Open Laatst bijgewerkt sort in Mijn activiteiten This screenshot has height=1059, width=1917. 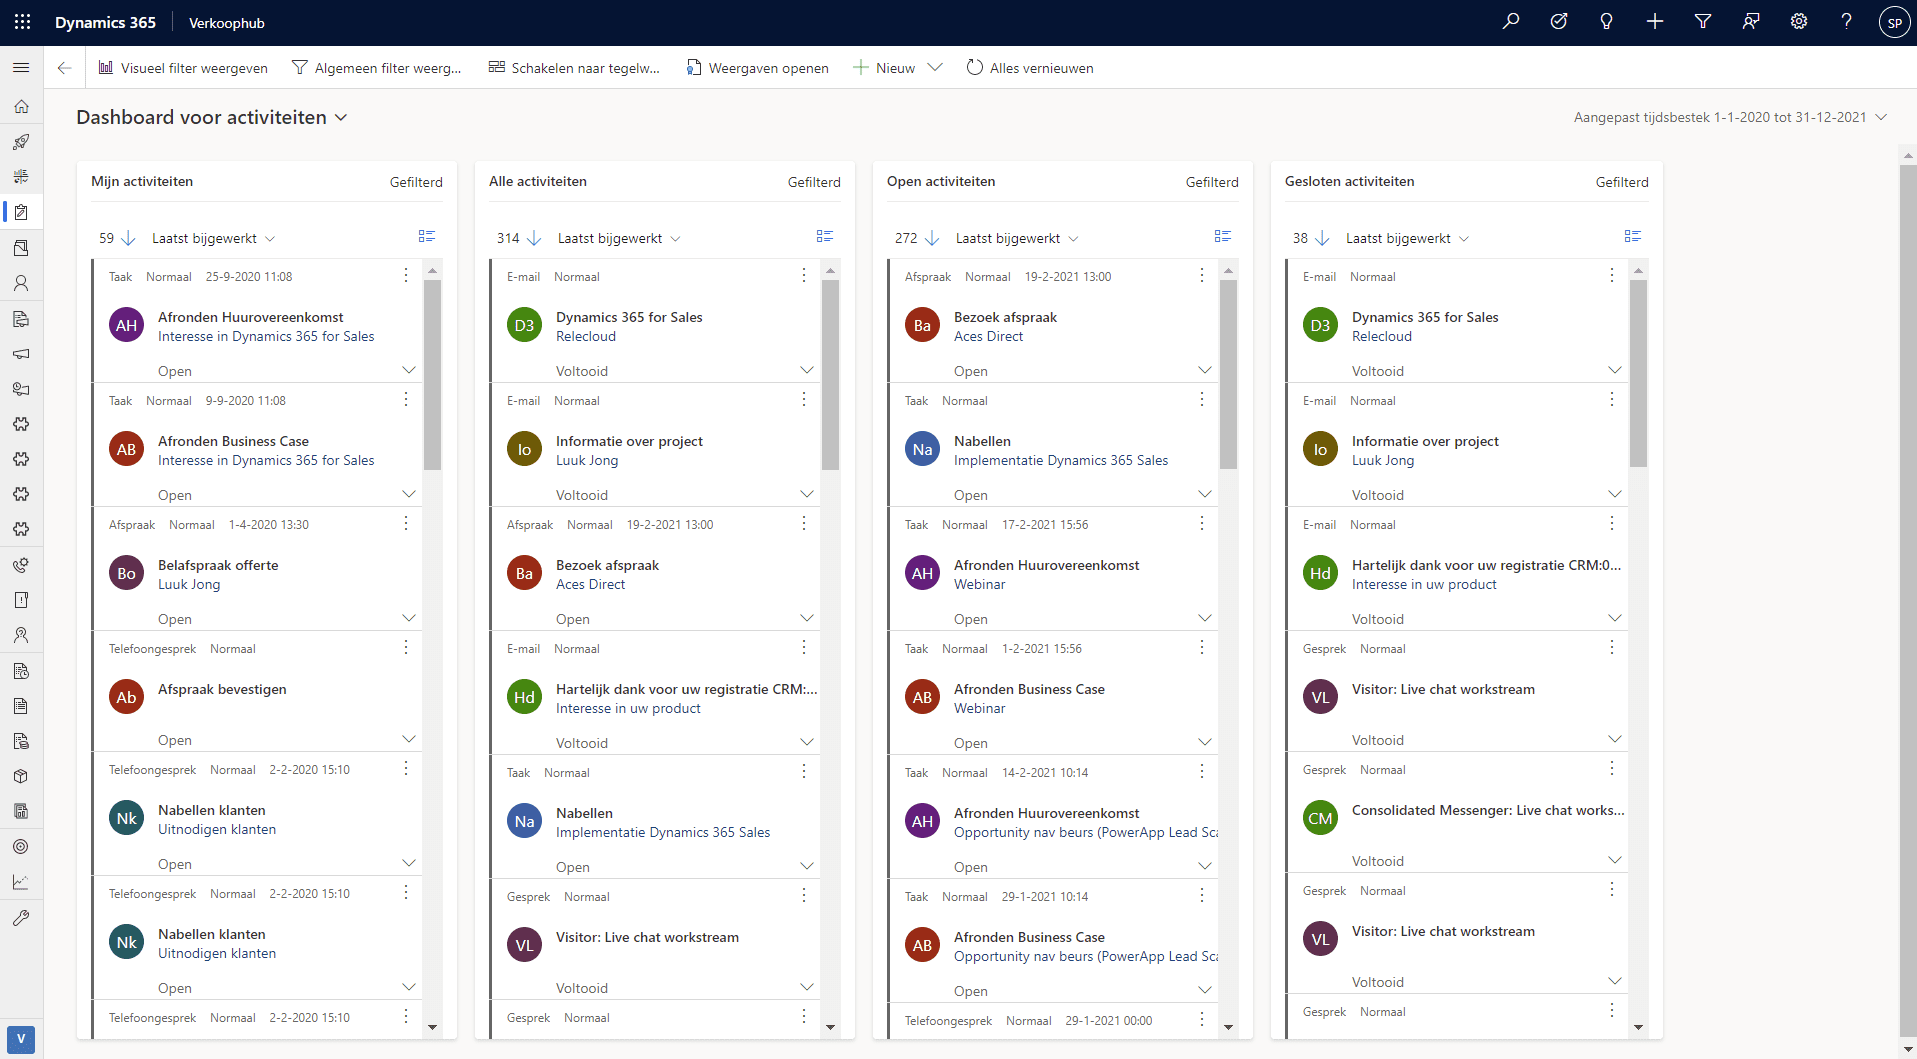tap(213, 238)
